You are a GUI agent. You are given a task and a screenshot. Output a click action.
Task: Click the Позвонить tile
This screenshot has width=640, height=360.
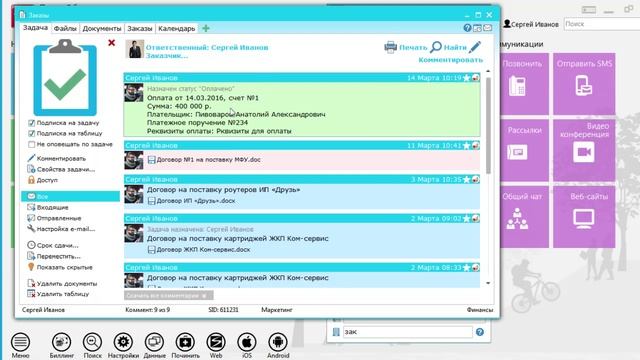[524, 84]
